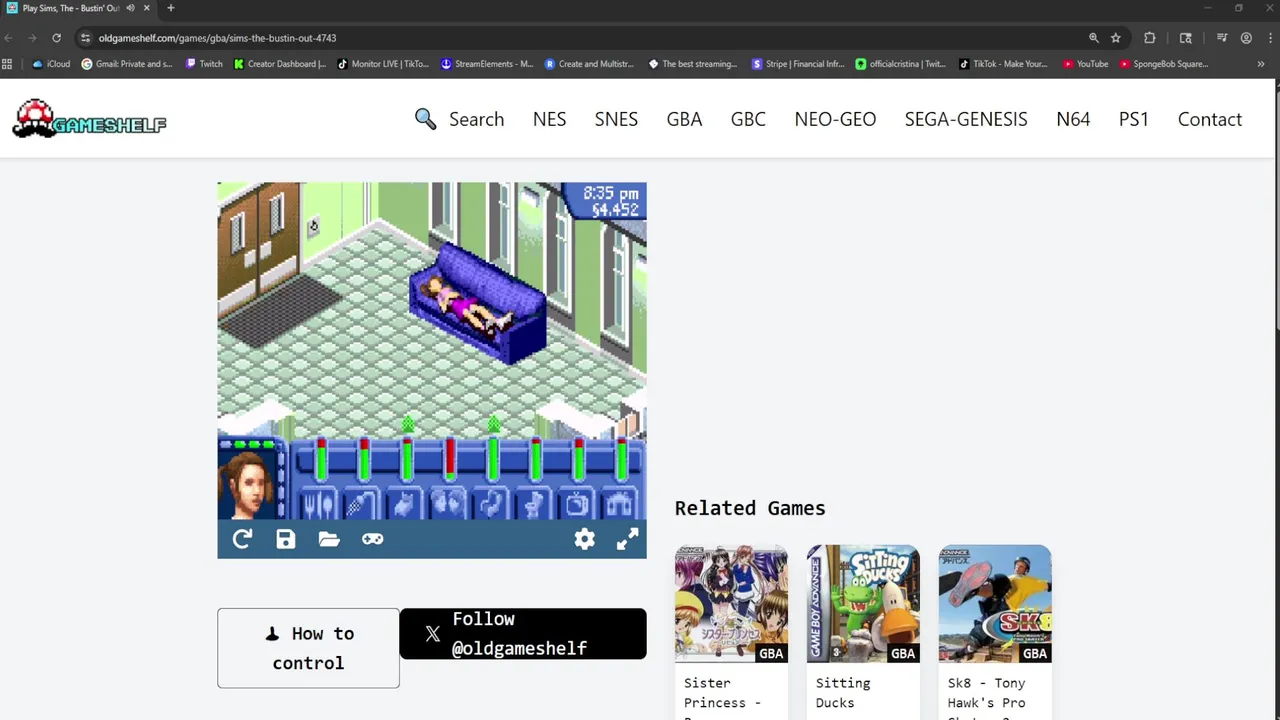Open the SEGA-GENESIS menu item
1280x720 pixels.
click(x=966, y=119)
